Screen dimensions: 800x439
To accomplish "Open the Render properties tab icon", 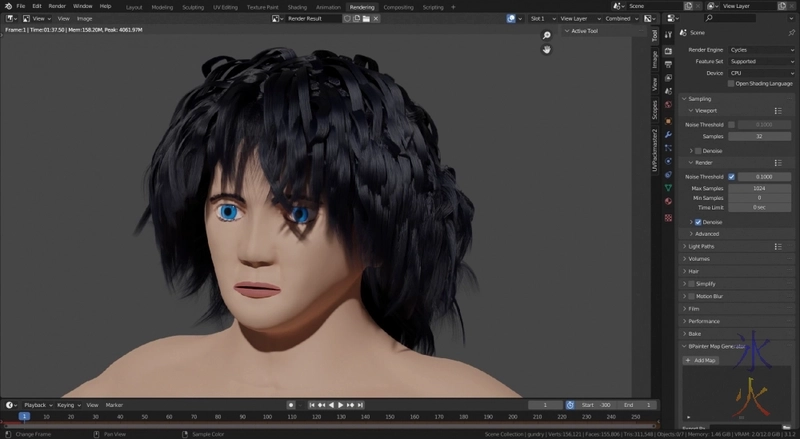I will pos(668,51).
